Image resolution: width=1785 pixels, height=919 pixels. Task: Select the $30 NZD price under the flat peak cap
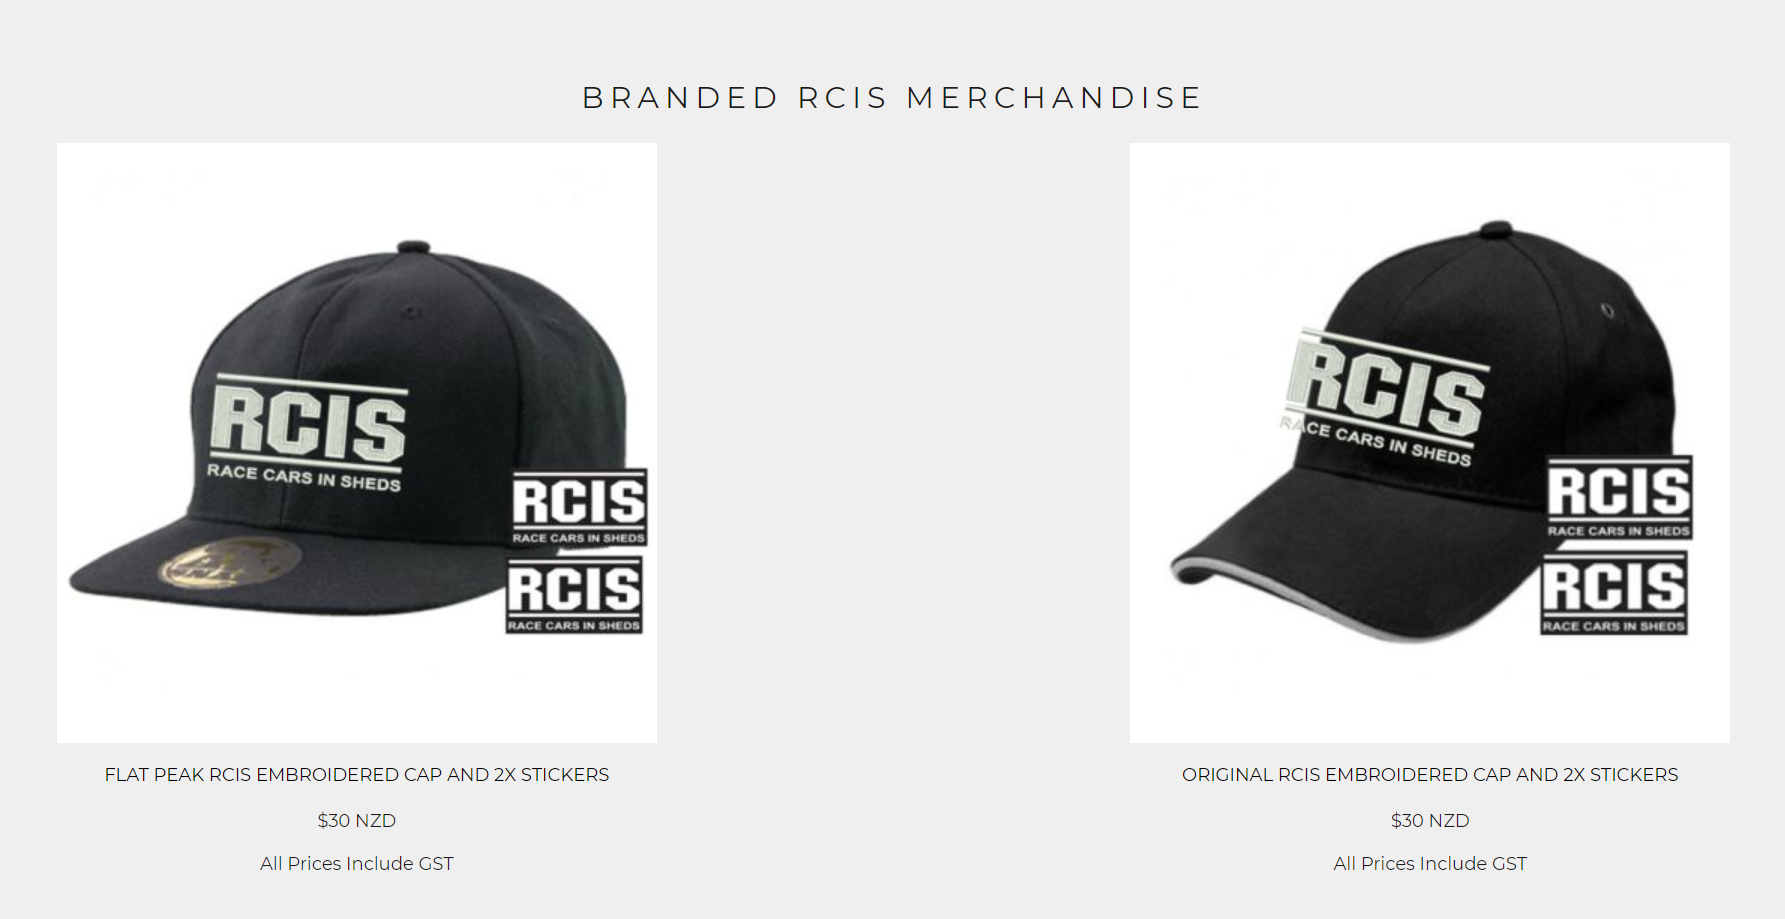pyautogui.click(x=357, y=821)
